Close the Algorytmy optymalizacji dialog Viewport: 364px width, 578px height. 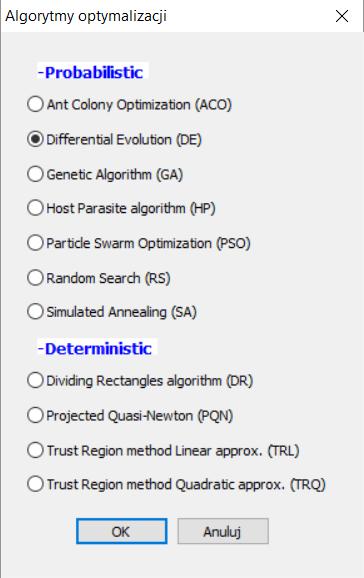[342, 16]
